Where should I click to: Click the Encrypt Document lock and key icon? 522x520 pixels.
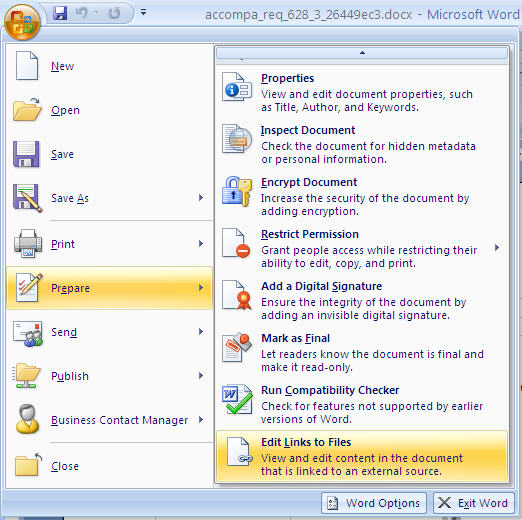coord(237,191)
